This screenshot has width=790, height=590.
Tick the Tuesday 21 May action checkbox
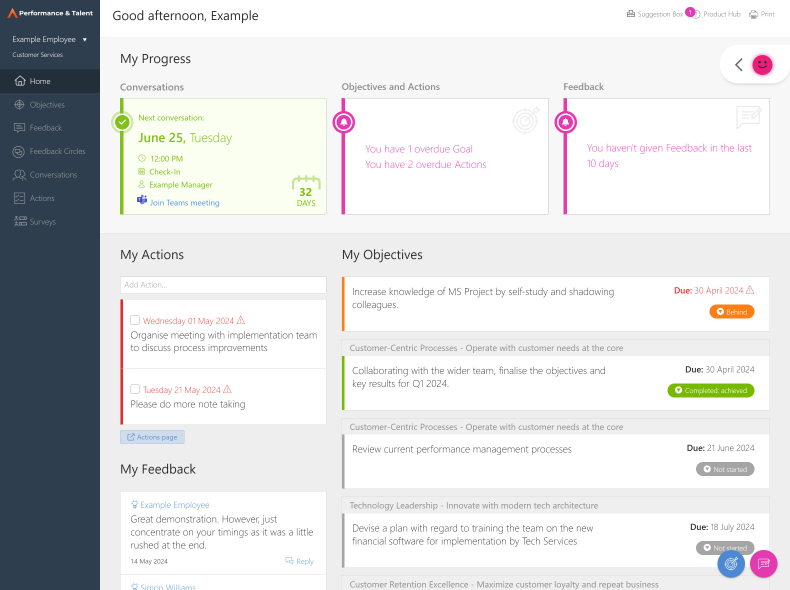(135, 389)
